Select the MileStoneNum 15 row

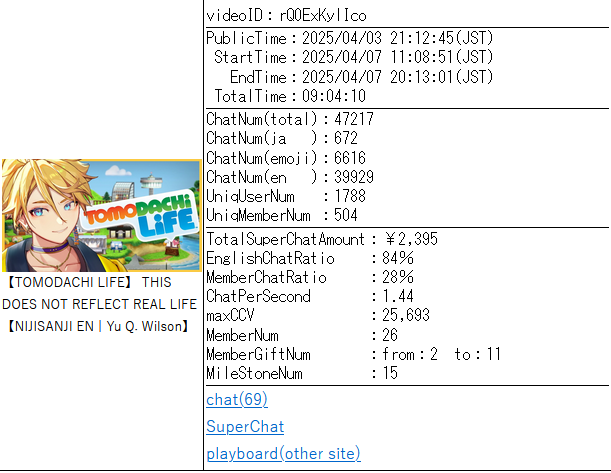pyautogui.click(x=302, y=373)
